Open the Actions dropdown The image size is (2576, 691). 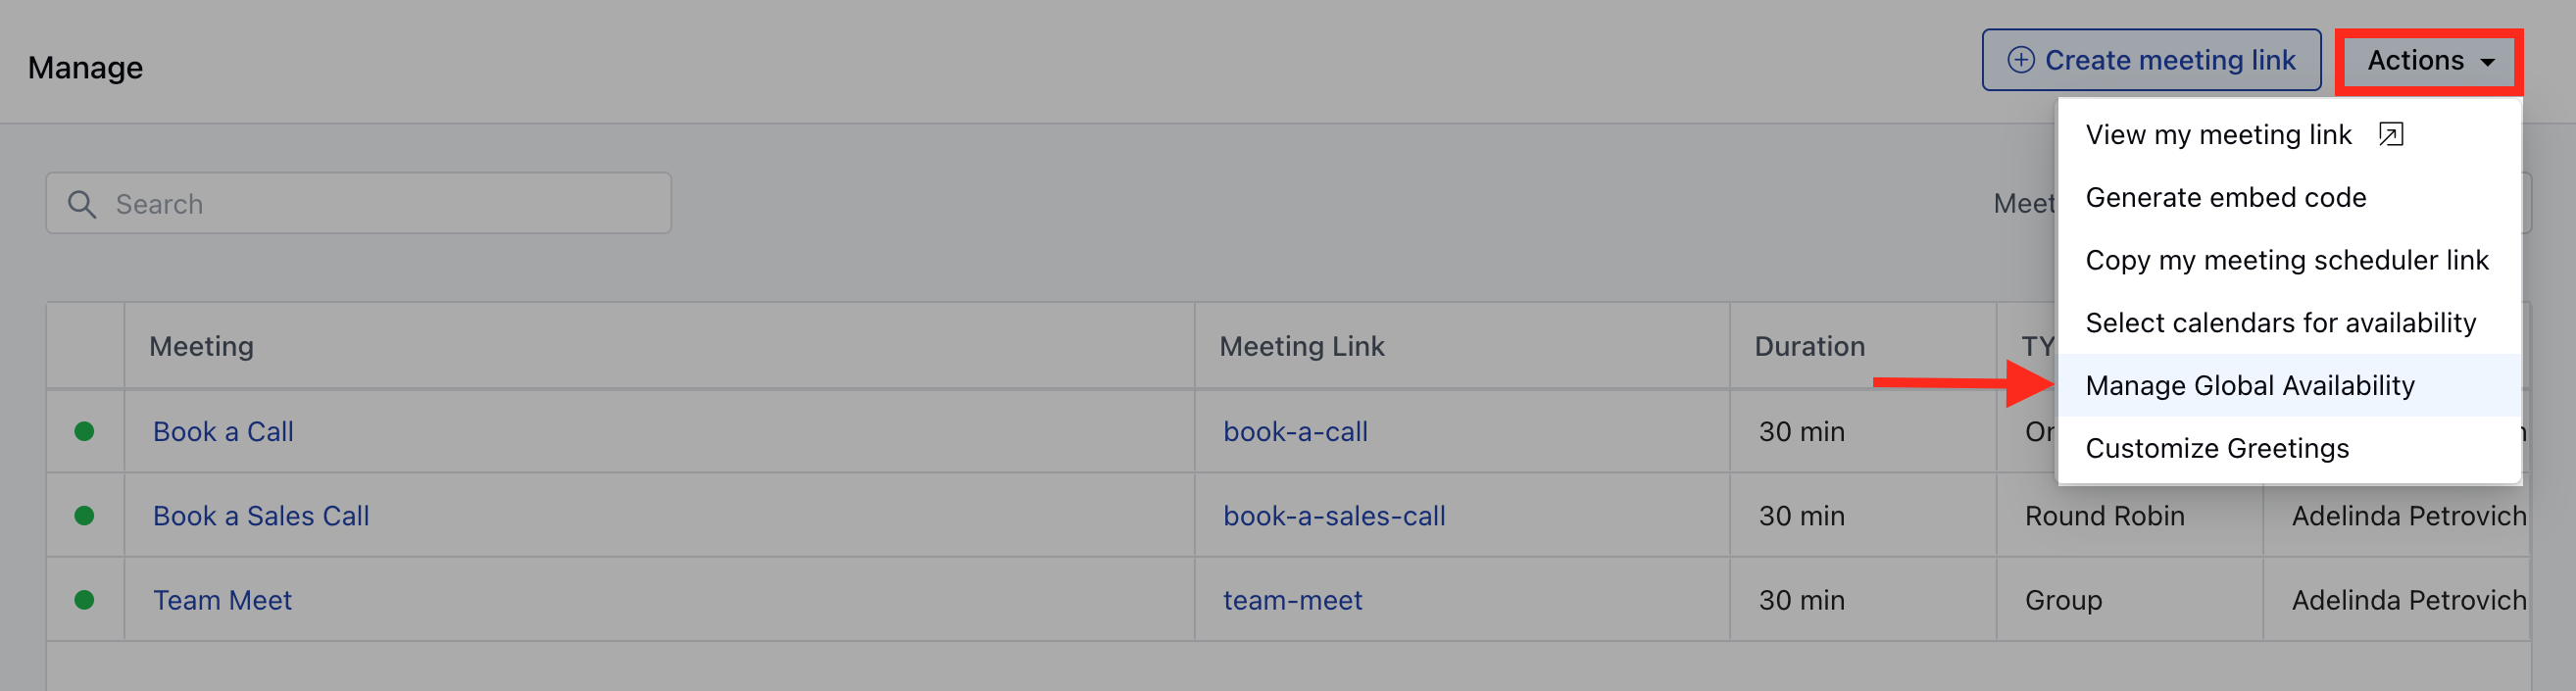pyautogui.click(x=2429, y=61)
